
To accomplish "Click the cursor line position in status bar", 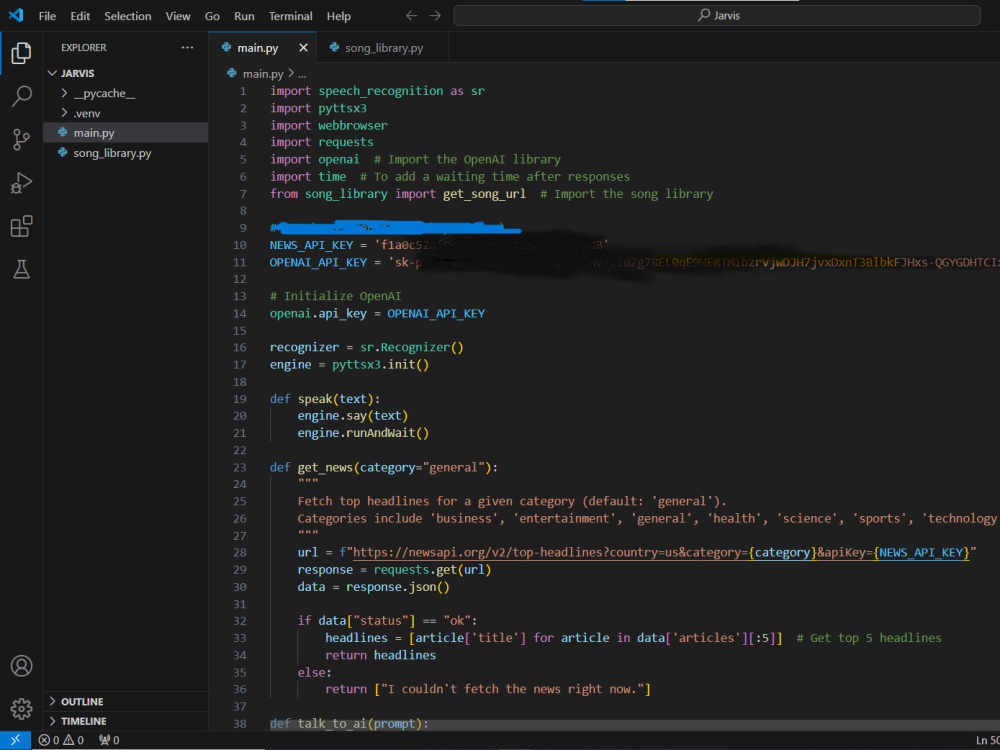I will pyautogui.click(x=987, y=740).
